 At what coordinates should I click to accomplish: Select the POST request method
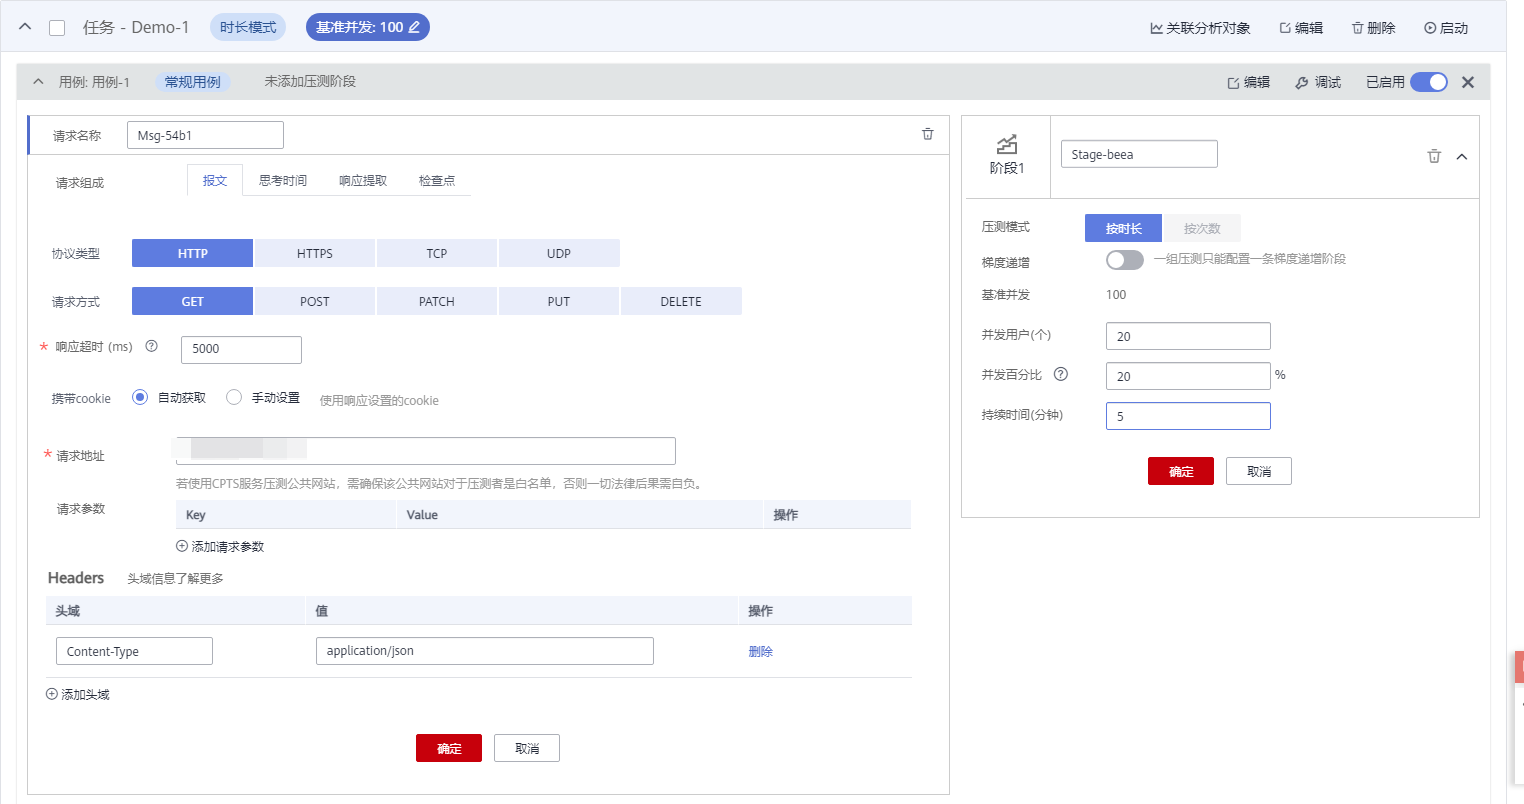coord(315,301)
